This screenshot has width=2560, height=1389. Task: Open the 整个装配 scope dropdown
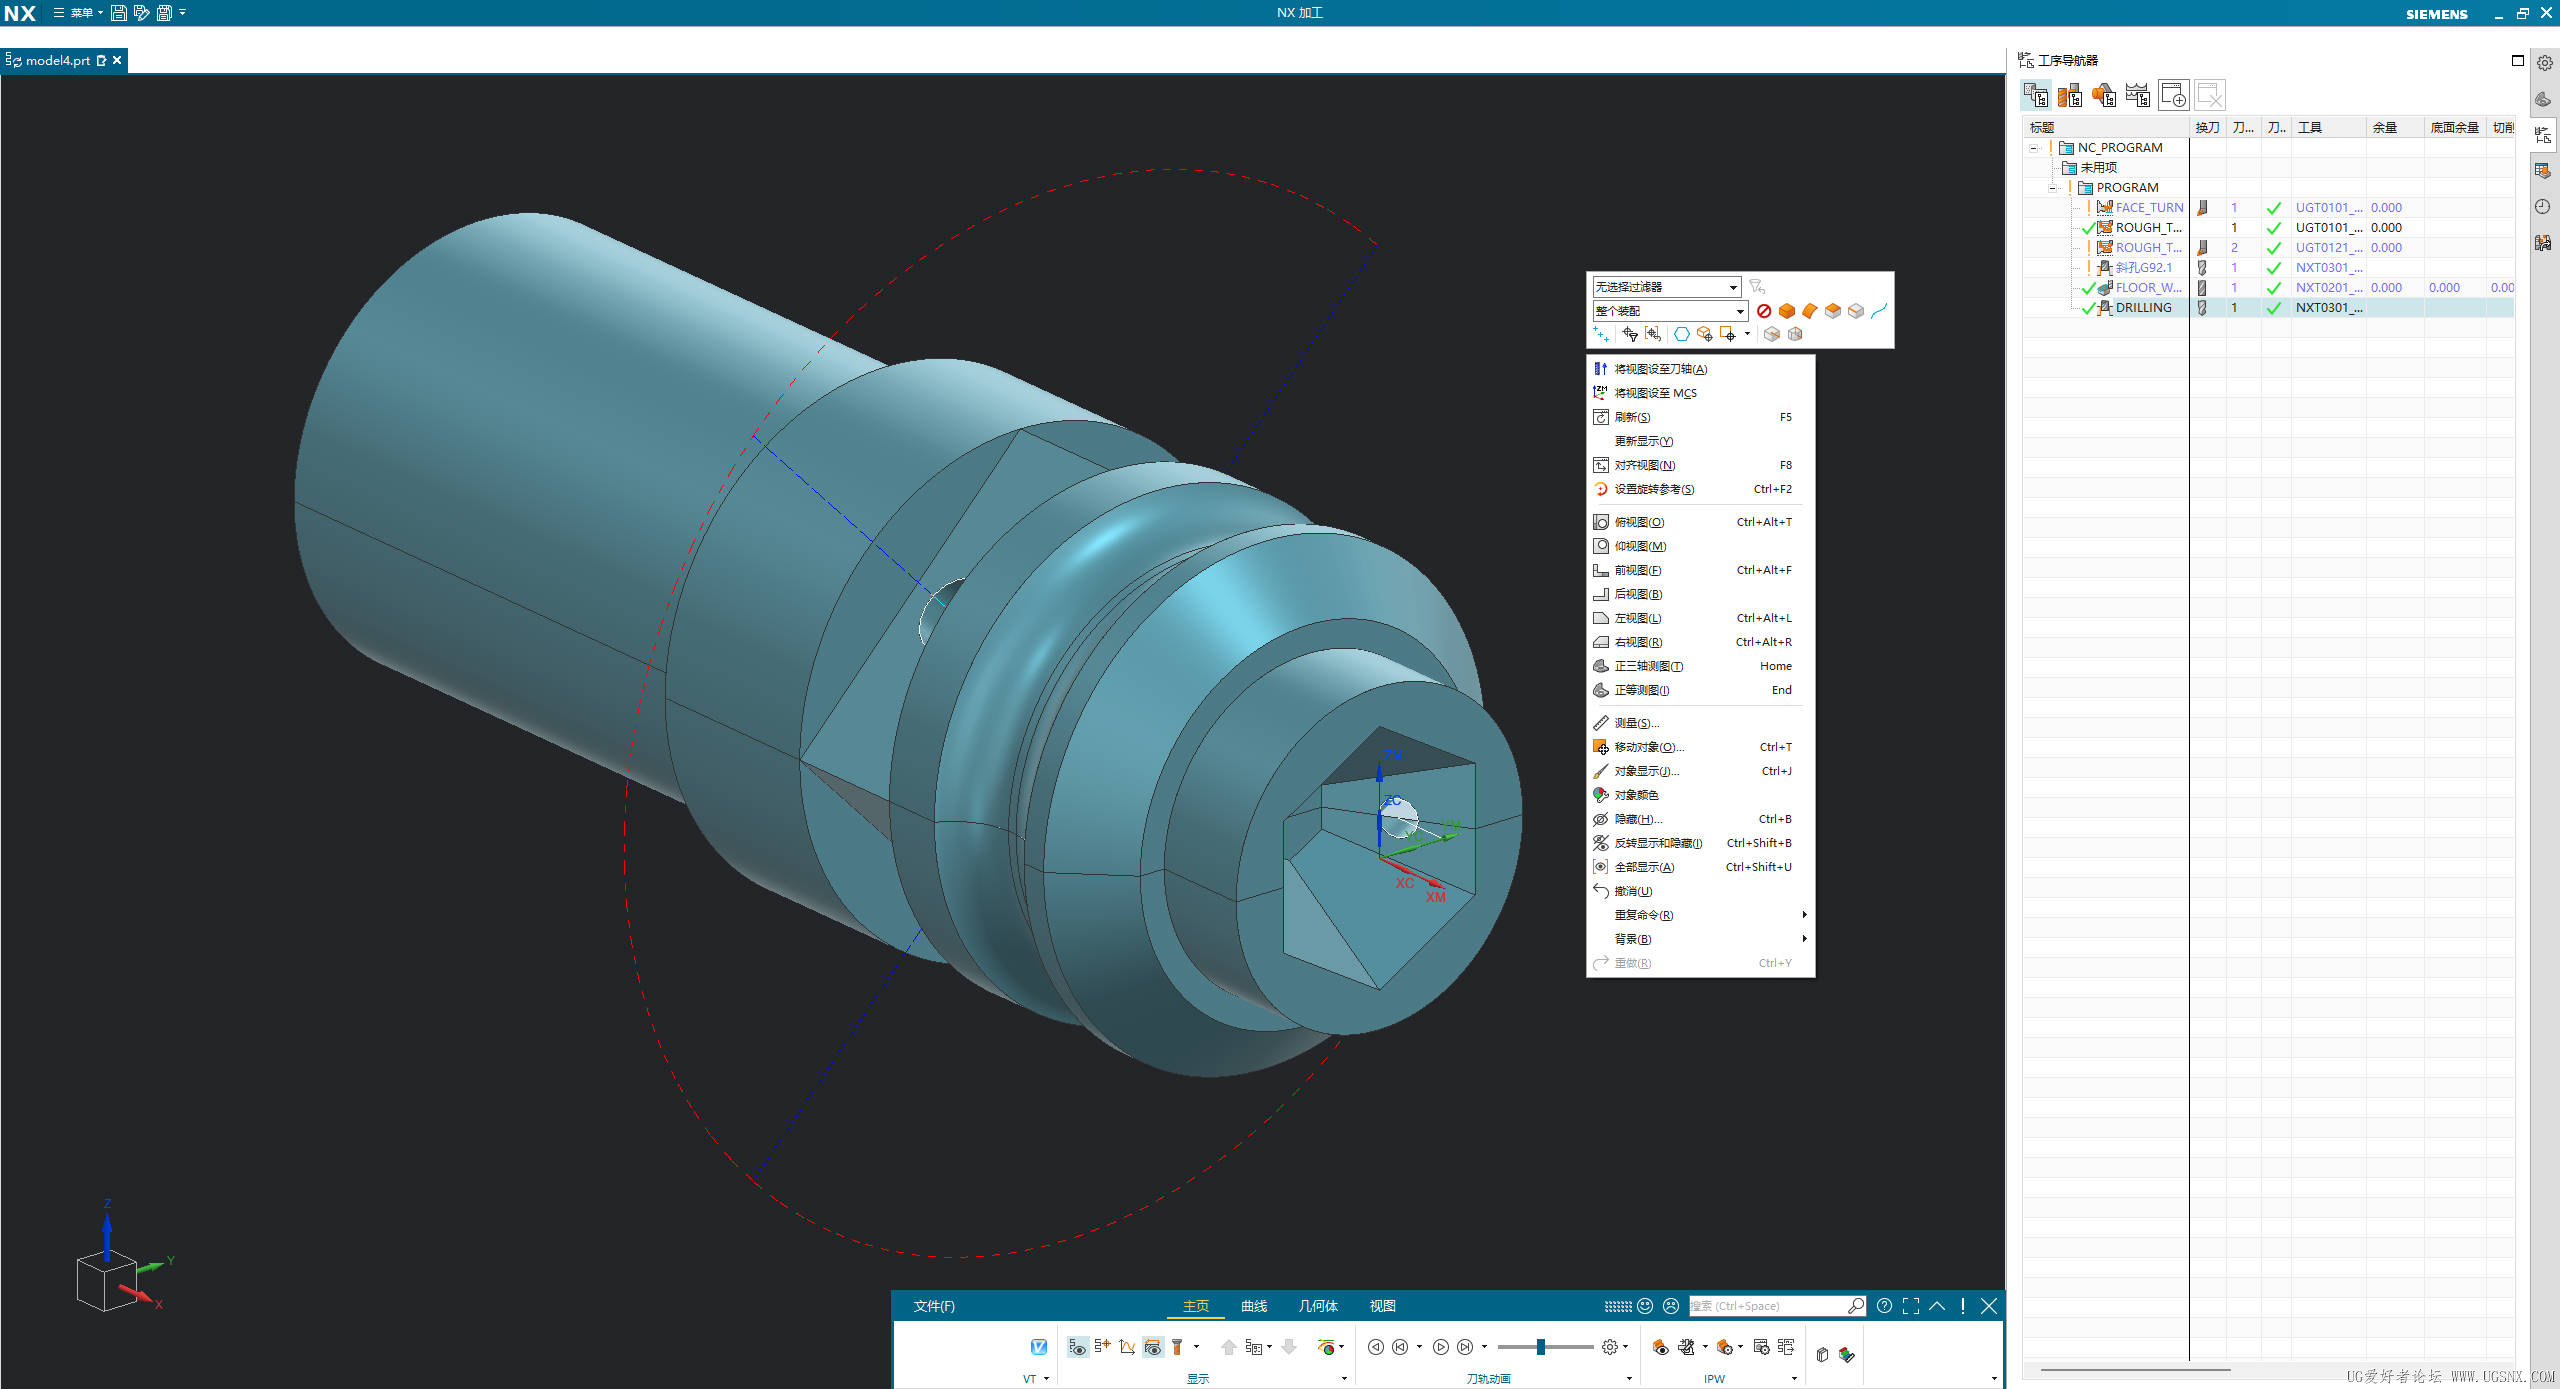(1739, 311)
